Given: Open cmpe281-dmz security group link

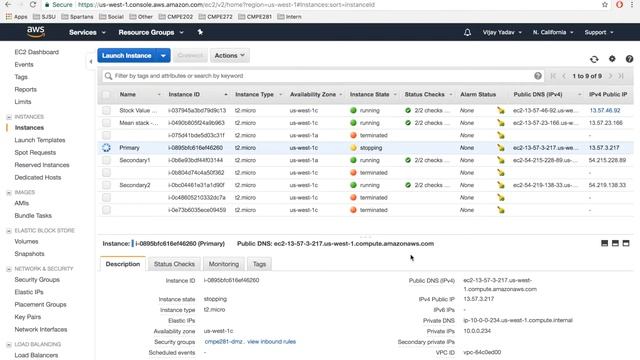Looking at the screenshot, I should click(x=223, y=342).
